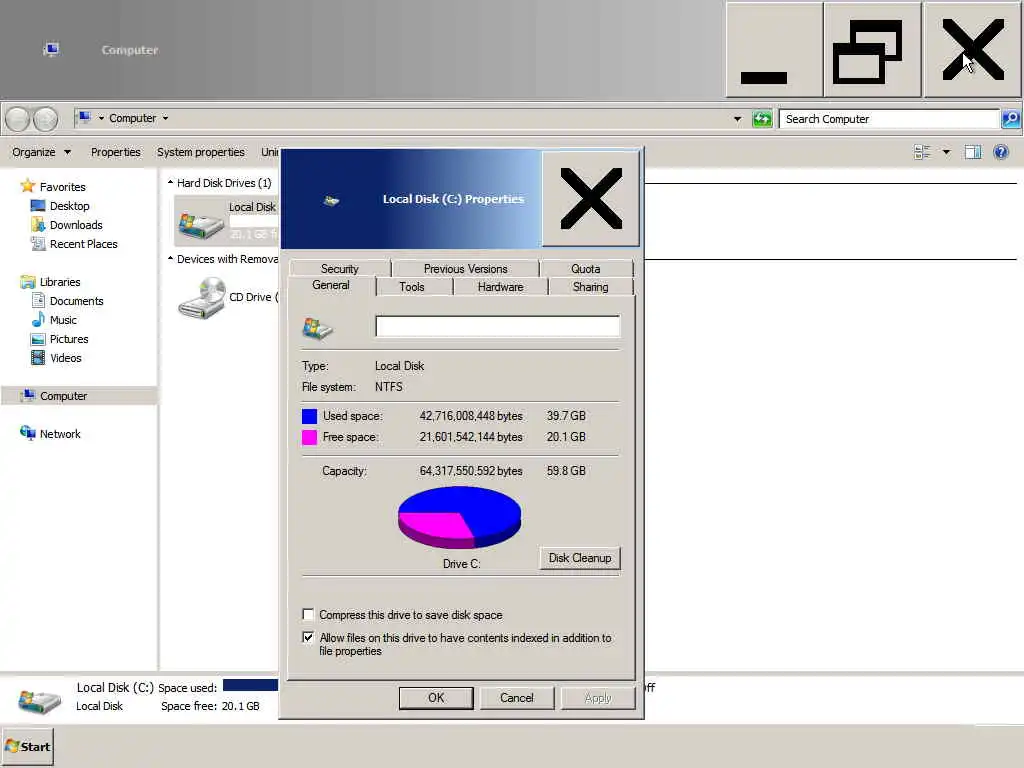Click the search magnifier icon
This screenshot has width=1024, height=768.
(x=1011, y=119)
